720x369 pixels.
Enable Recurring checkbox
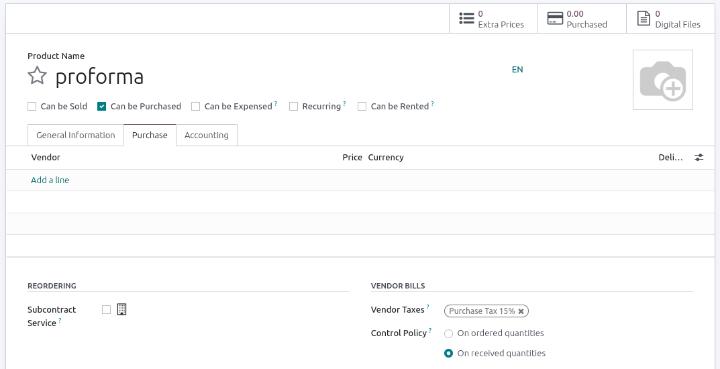tap(293, 106)
